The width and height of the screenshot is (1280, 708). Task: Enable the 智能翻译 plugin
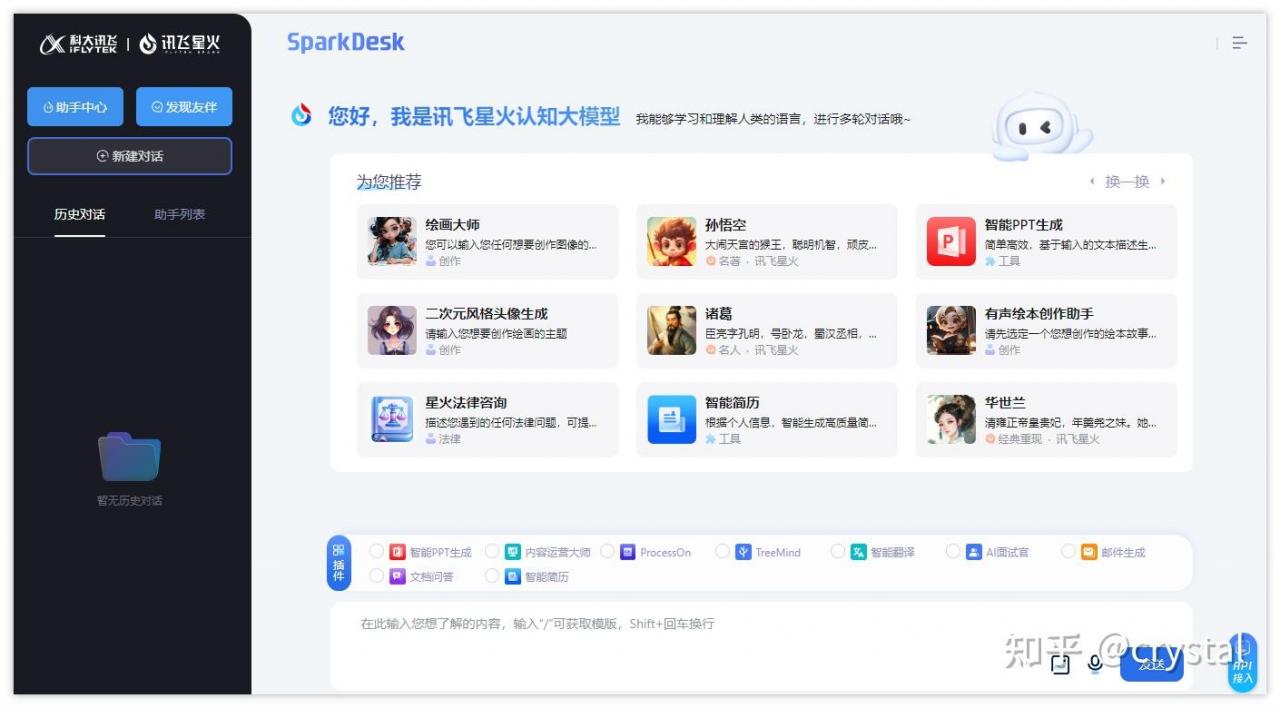point(838,552)
